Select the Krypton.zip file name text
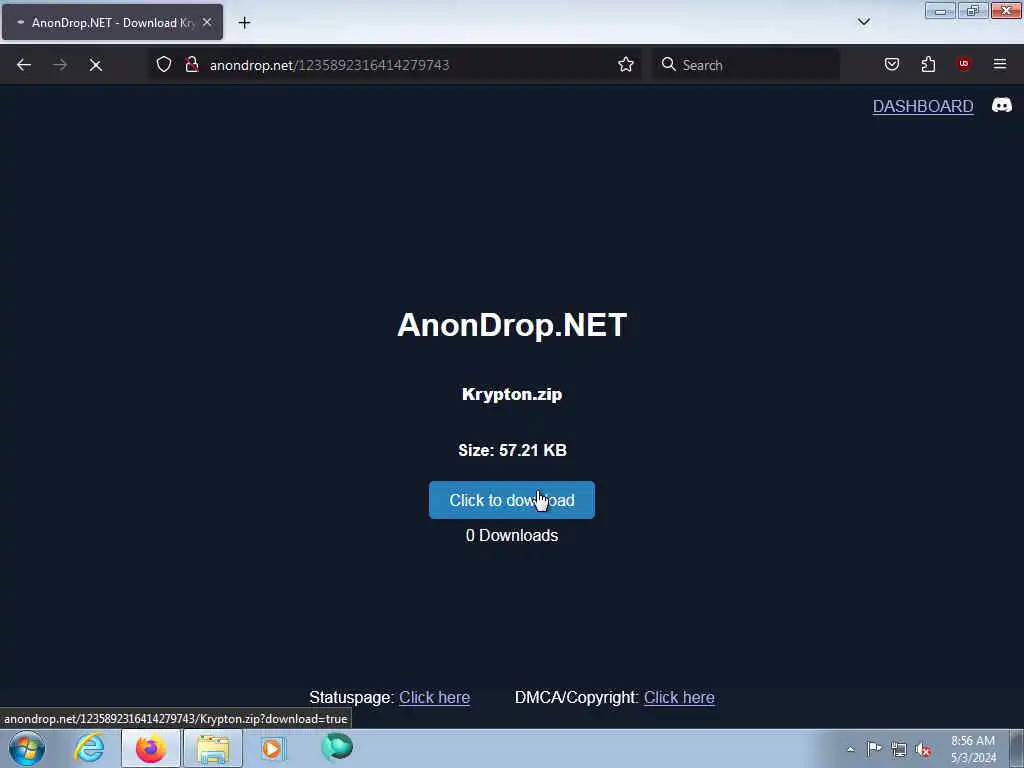The height and width of the screenshot is (768, 1024). click(x=512, y=394)
